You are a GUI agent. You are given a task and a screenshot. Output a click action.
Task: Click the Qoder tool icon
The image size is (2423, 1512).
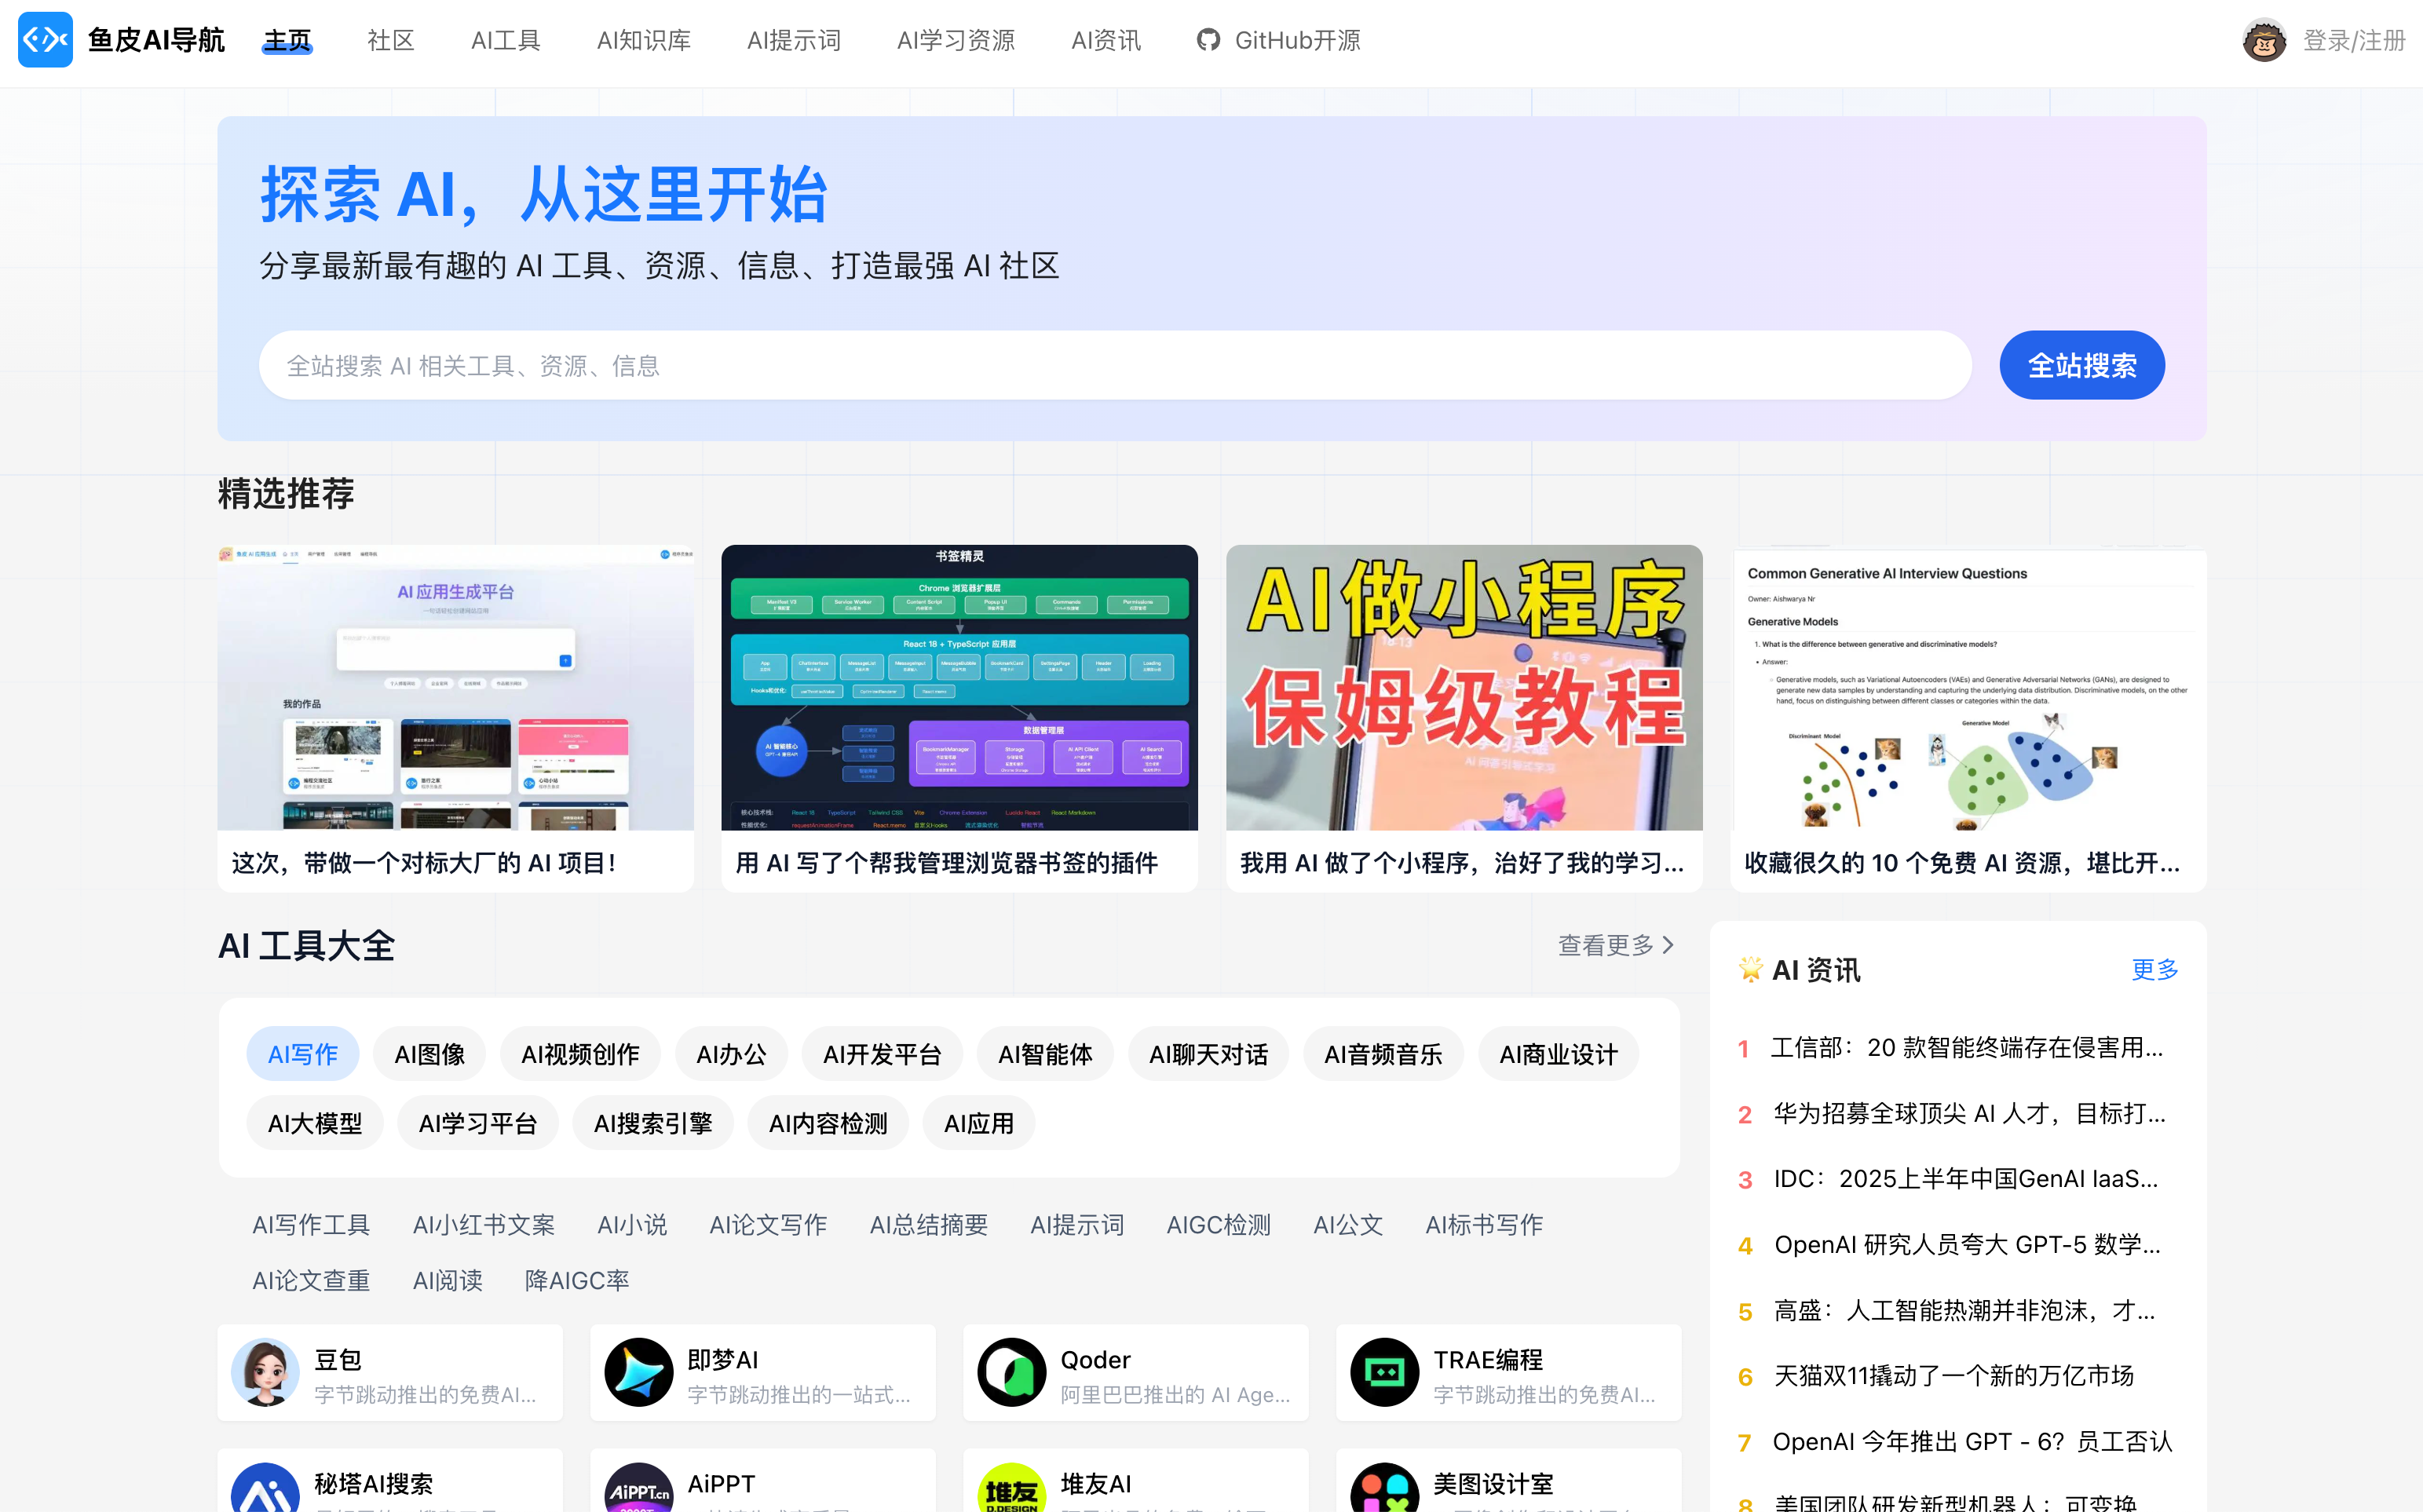1011,1372
